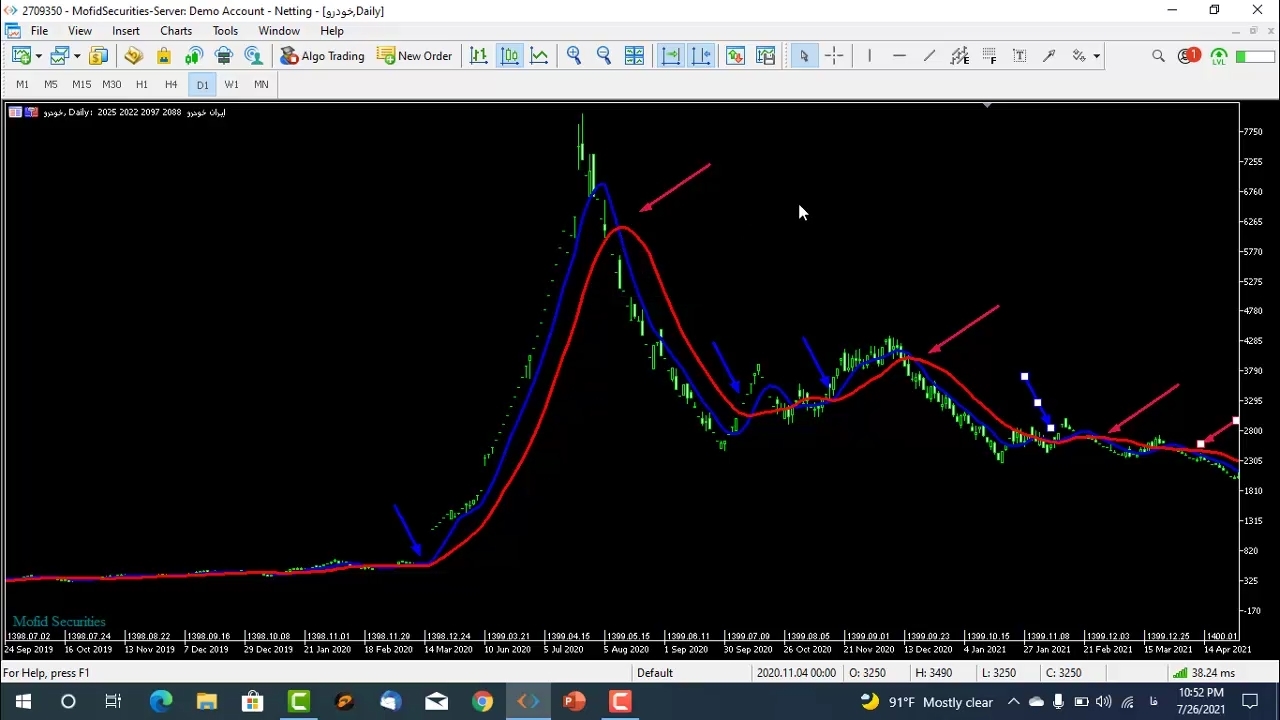Toggle the chart auto scroll button
Viewport: 1280px width, 720px height.
click(671, 56)
